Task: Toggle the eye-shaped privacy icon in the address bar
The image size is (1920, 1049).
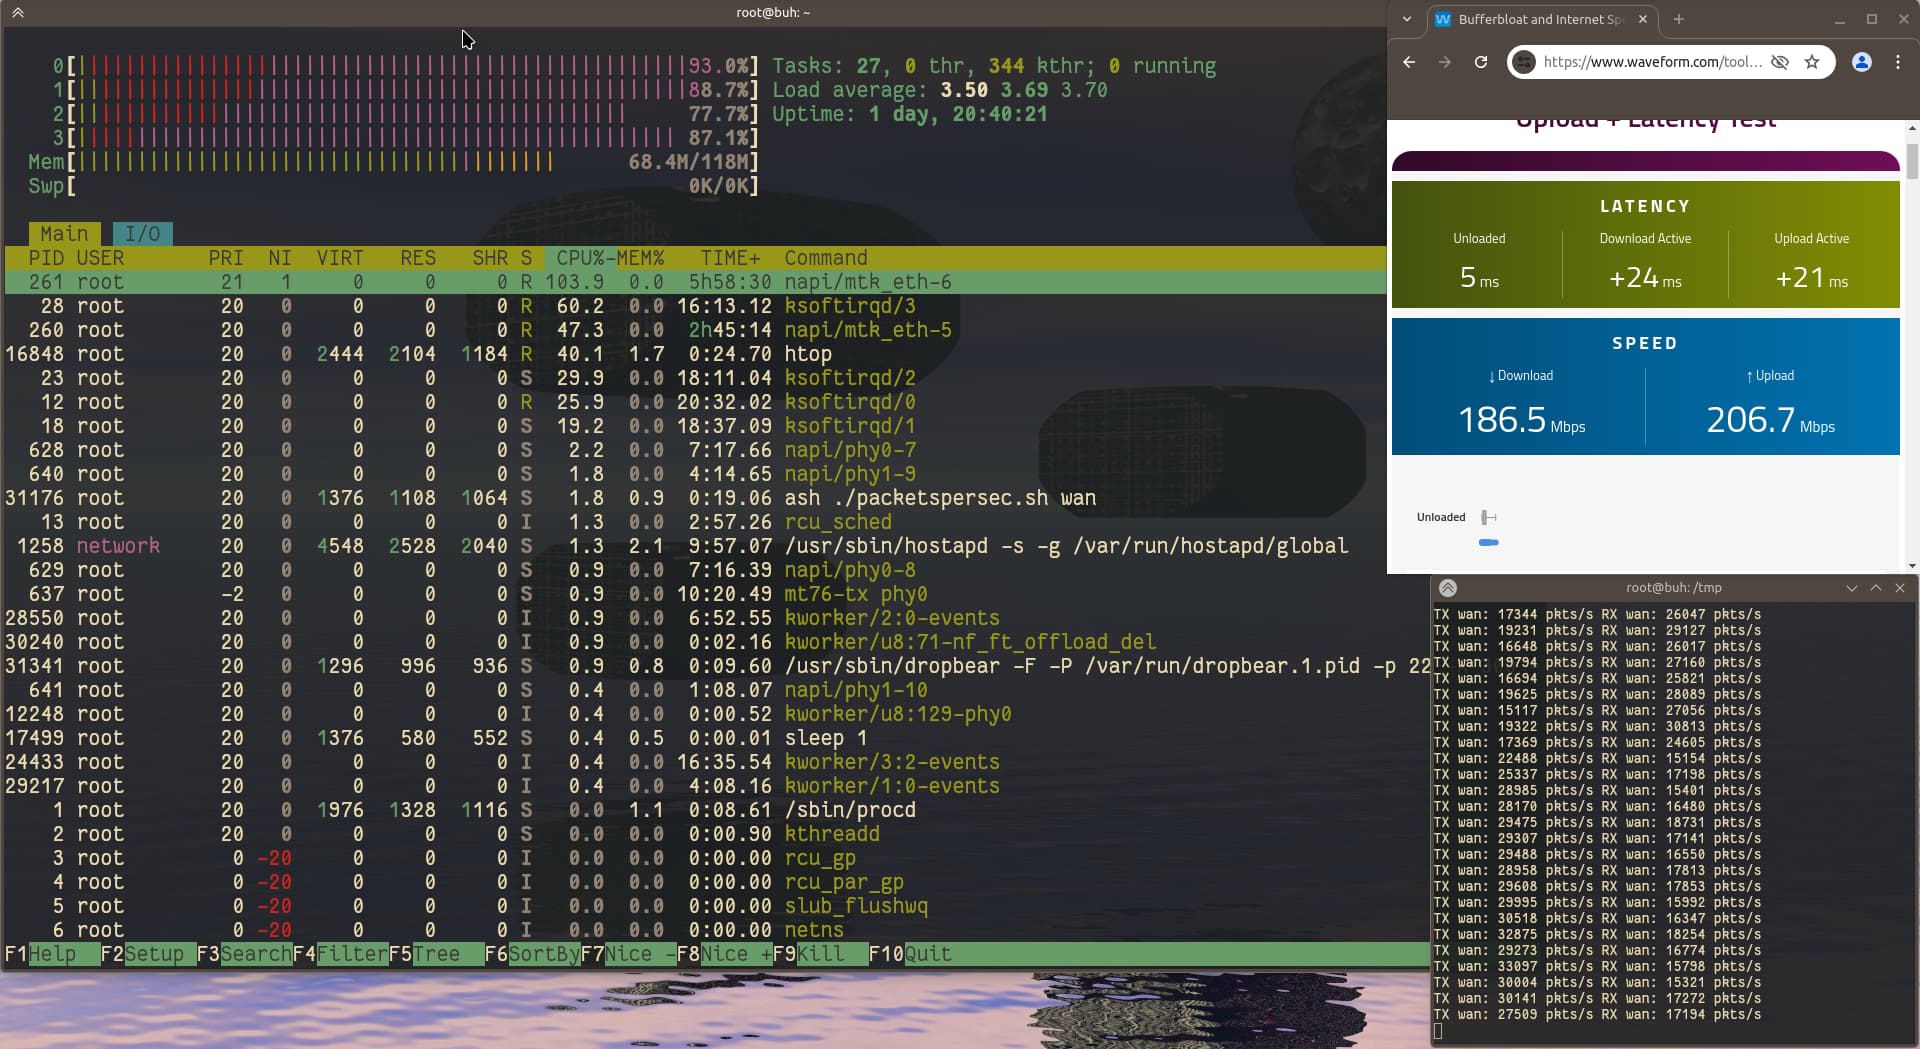Action: (1780, 62)
